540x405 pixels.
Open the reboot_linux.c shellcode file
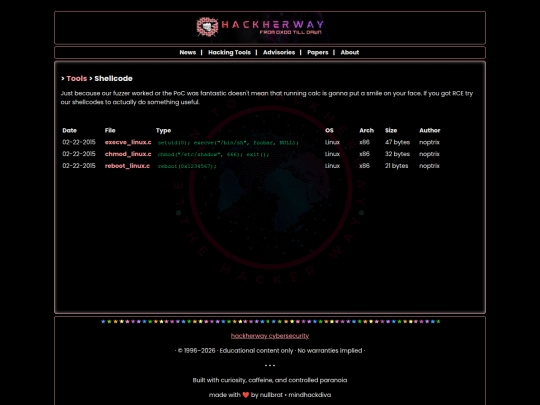127,166
